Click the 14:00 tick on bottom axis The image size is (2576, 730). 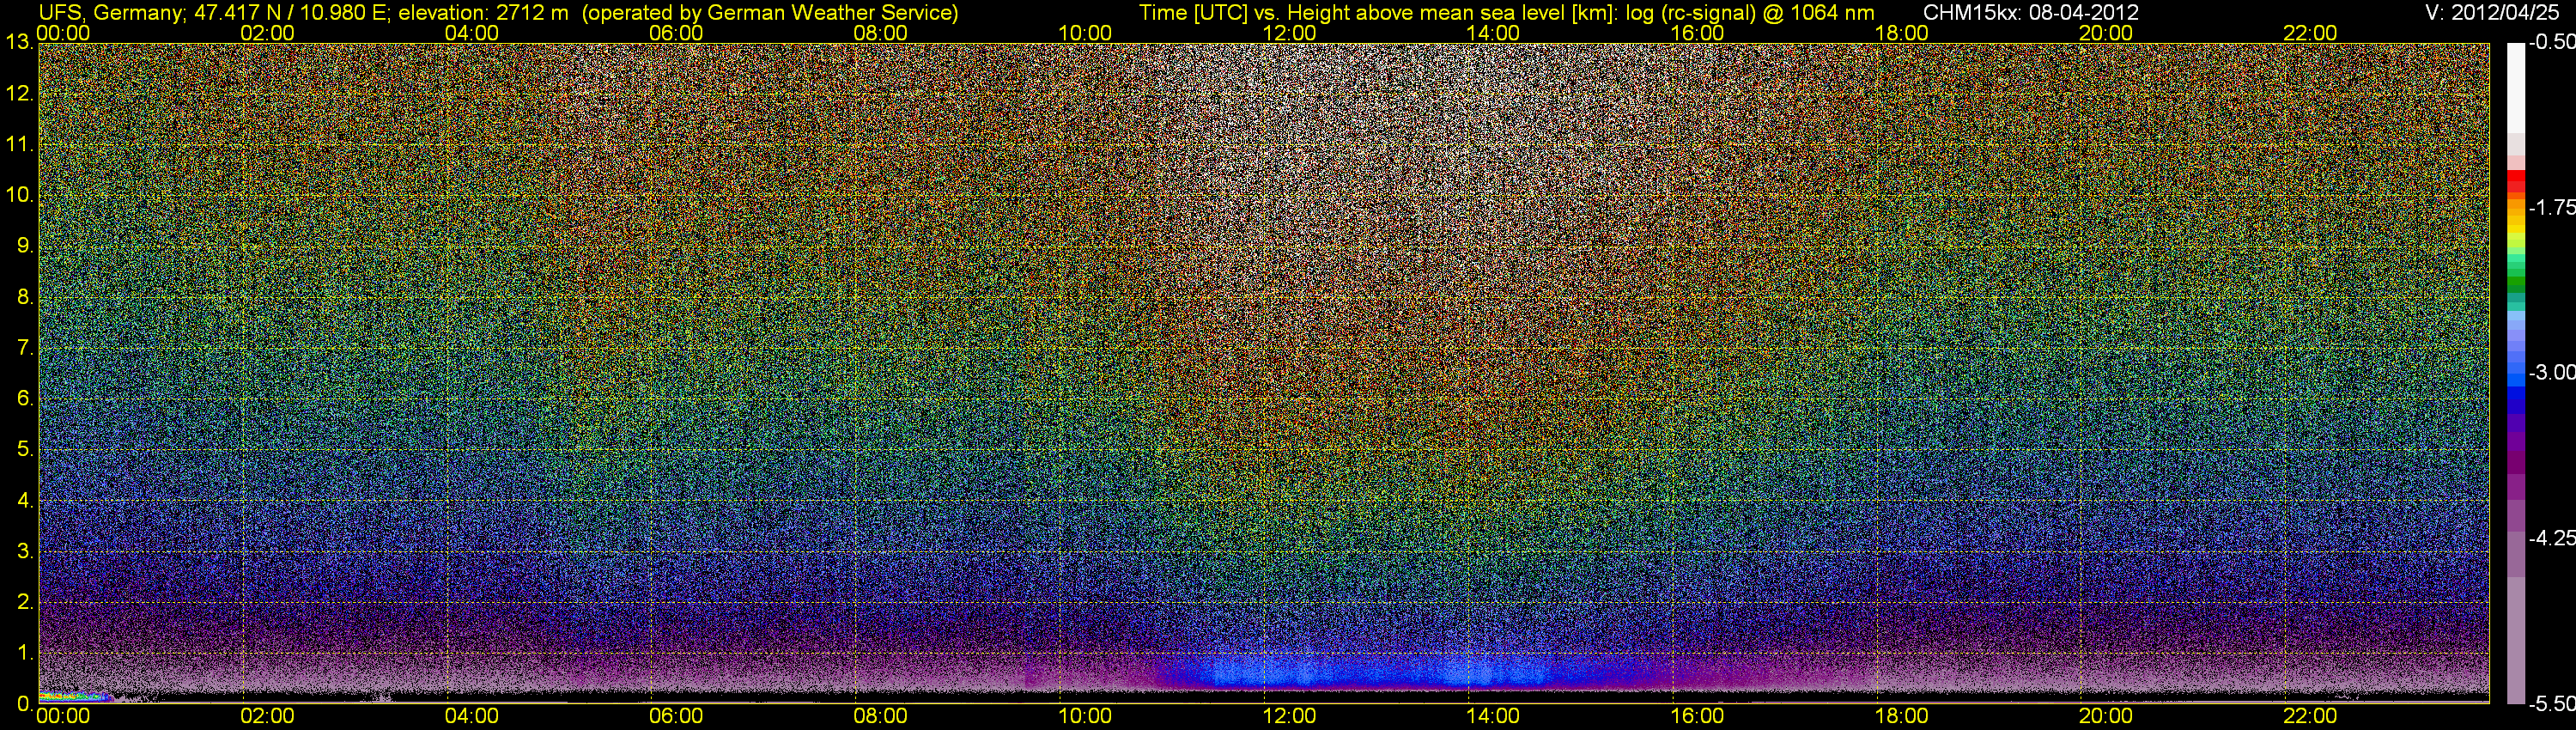[x=1492, y=716]
